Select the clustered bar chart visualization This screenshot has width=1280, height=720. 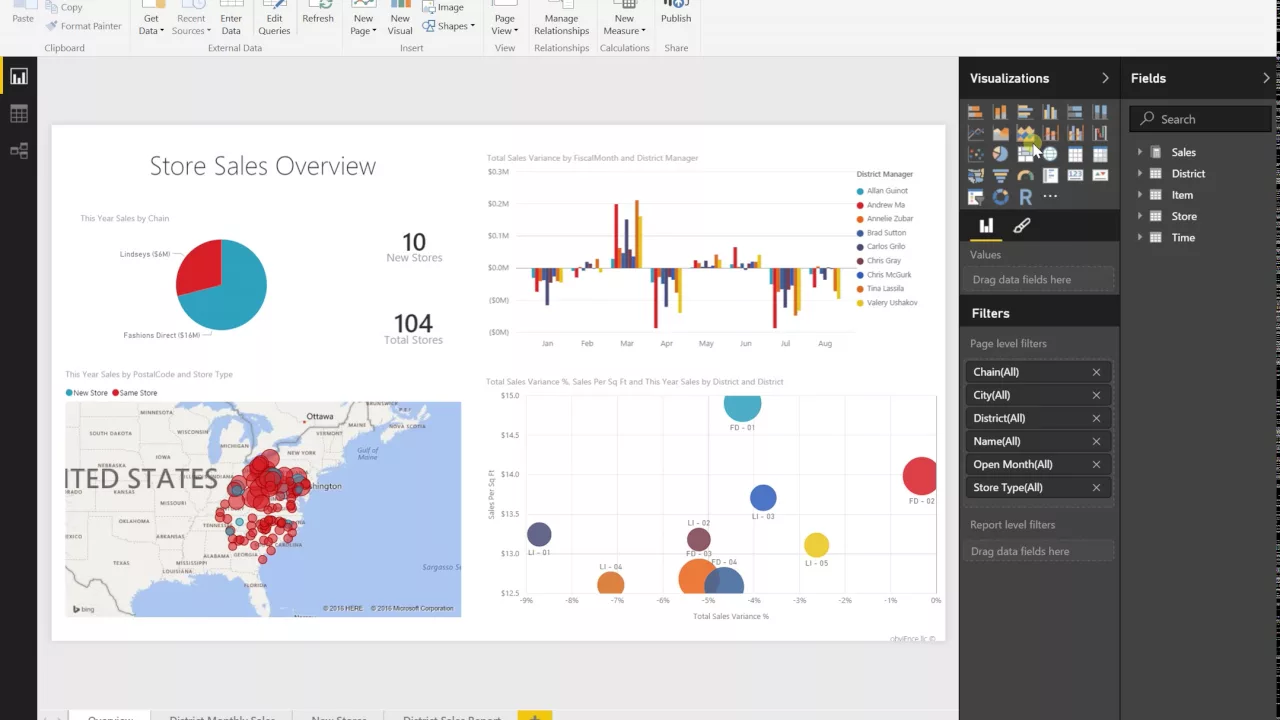[x=1025, y=112]
